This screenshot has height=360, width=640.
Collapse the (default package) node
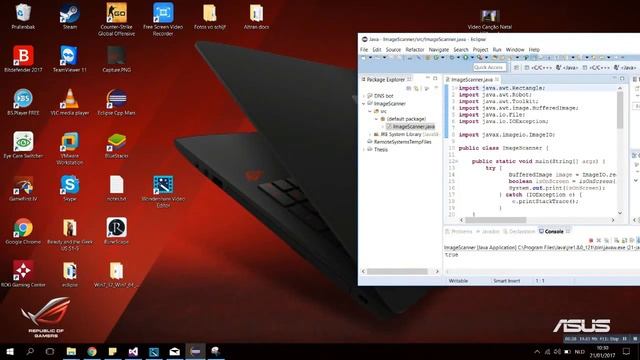pyautogui.click(x=376, y=119)
